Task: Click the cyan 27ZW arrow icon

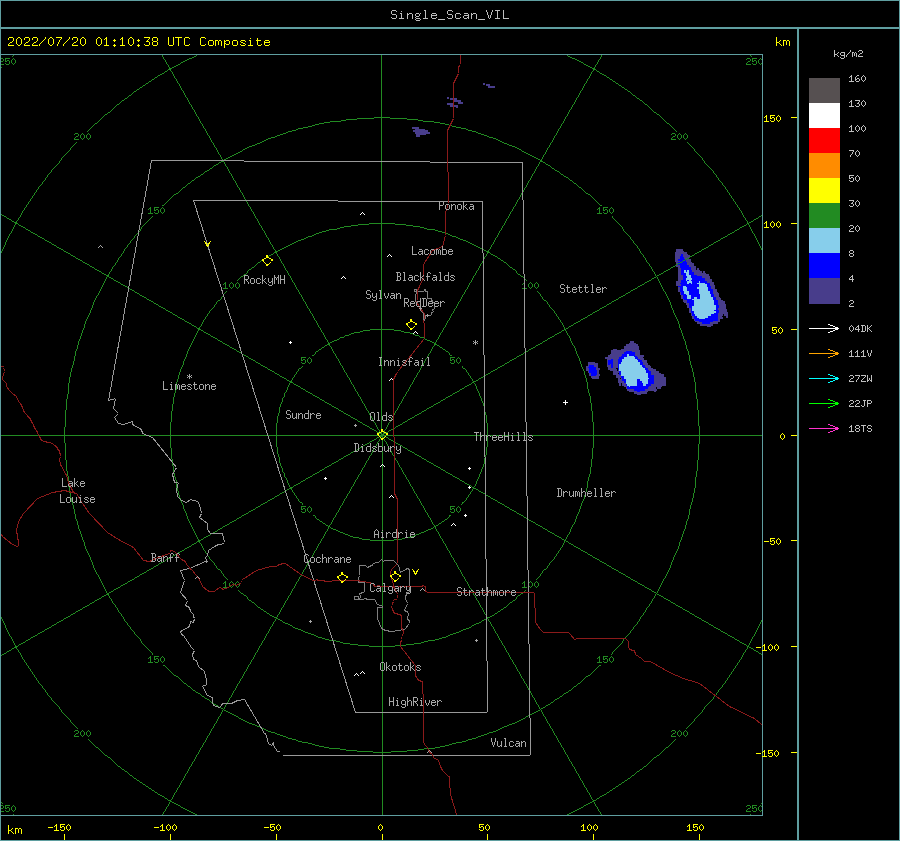Action: (x=824, y=378)
